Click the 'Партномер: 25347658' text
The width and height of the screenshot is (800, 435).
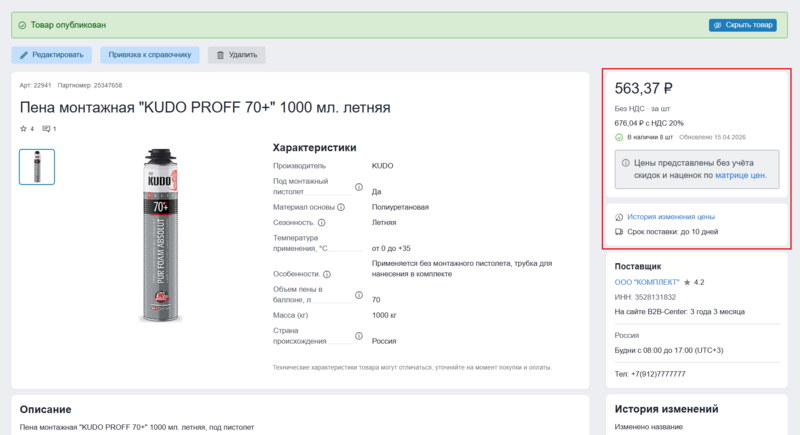[90, 86]
